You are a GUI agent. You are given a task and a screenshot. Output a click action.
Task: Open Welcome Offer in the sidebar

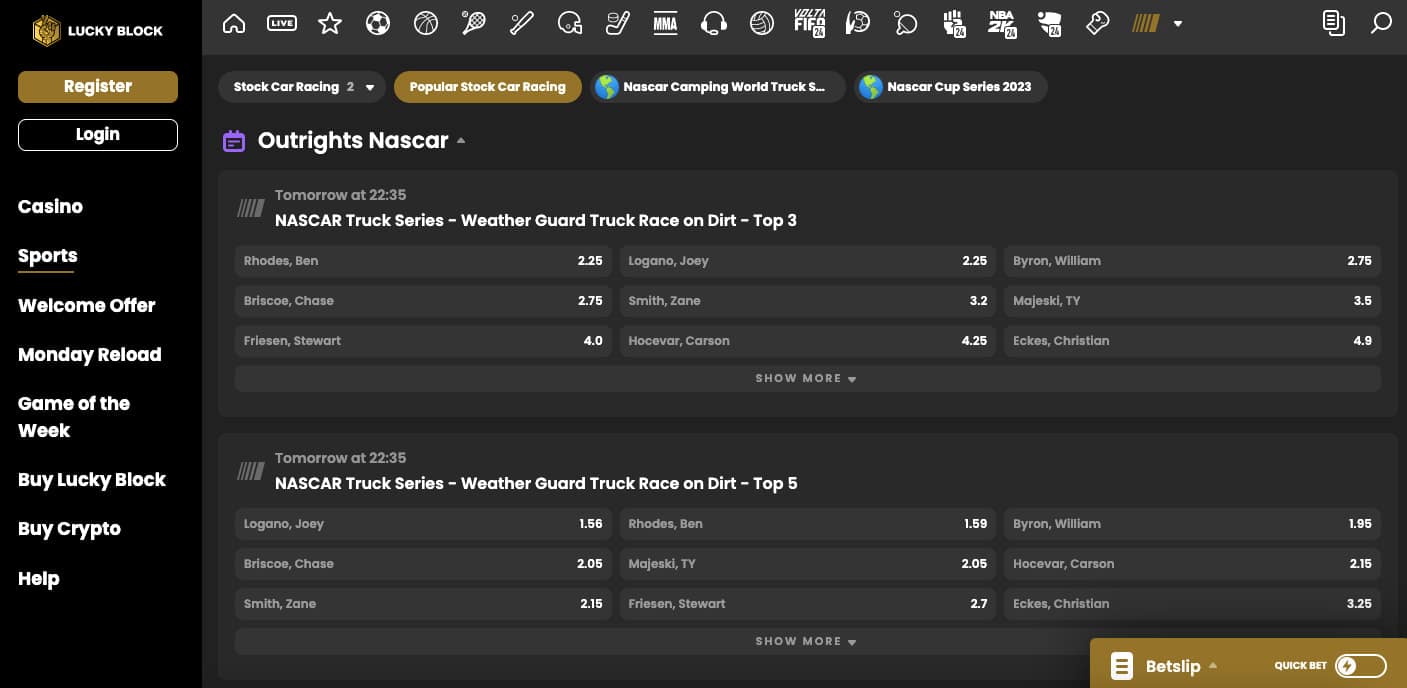(x=87, y=306)
